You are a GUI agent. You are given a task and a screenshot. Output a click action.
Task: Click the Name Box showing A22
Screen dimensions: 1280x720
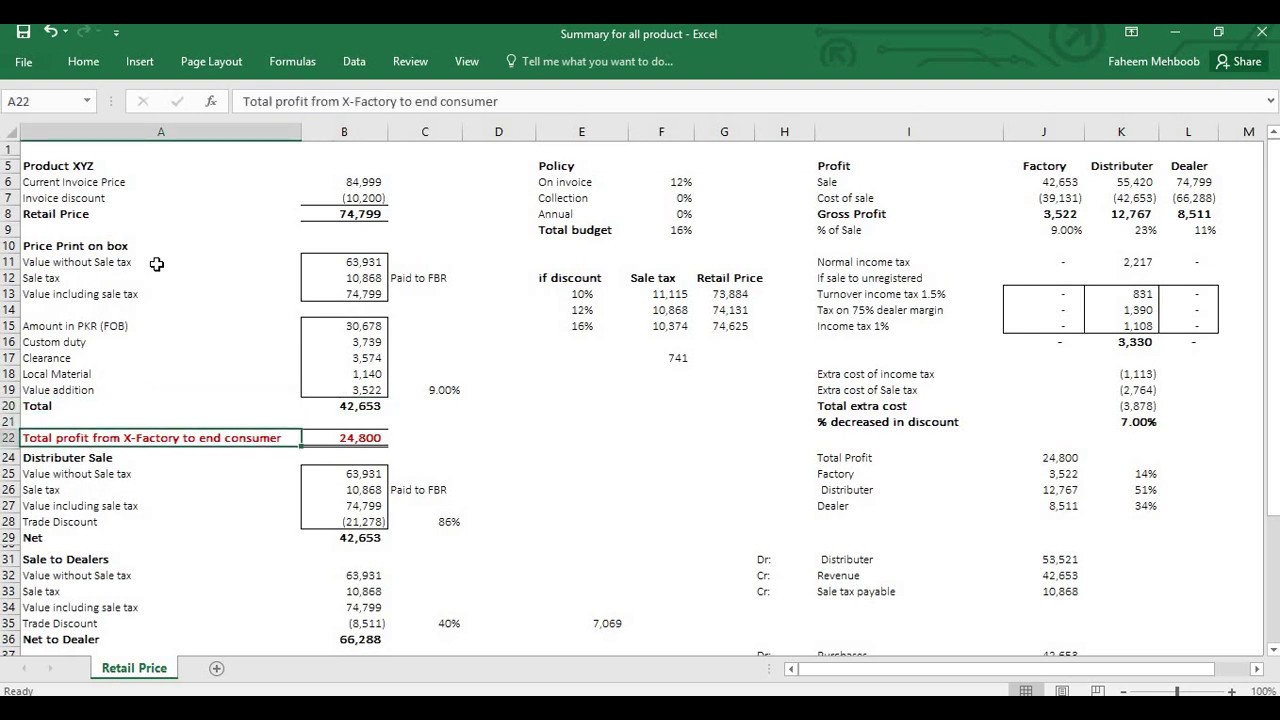coord(40,101)
